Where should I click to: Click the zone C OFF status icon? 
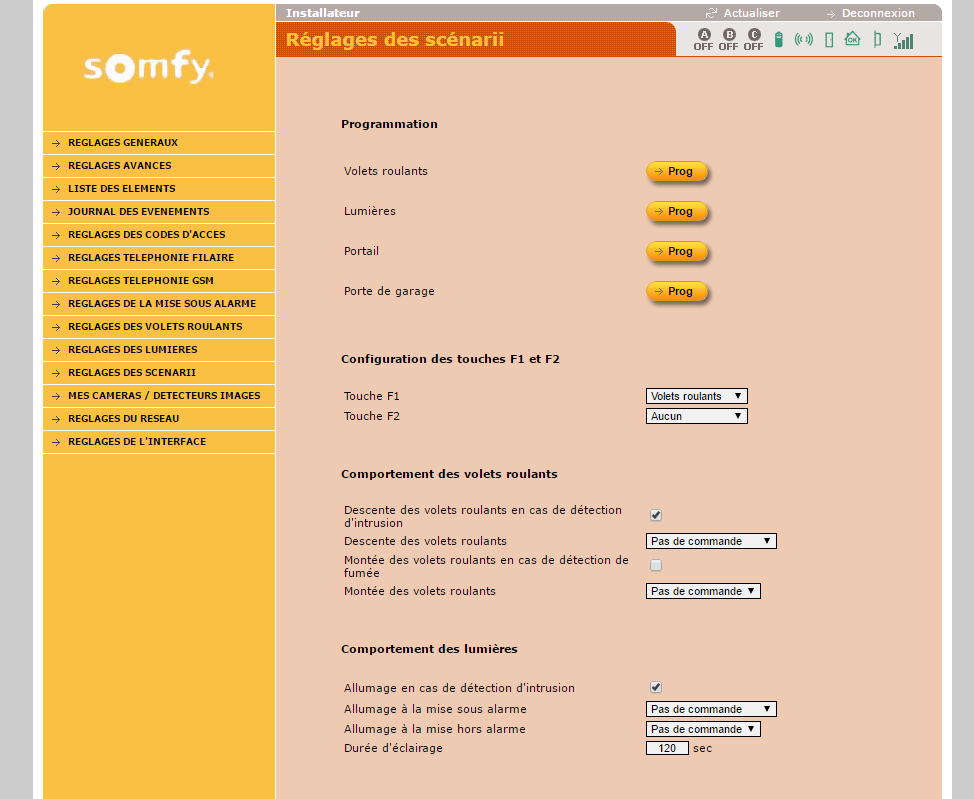point(753,40)
